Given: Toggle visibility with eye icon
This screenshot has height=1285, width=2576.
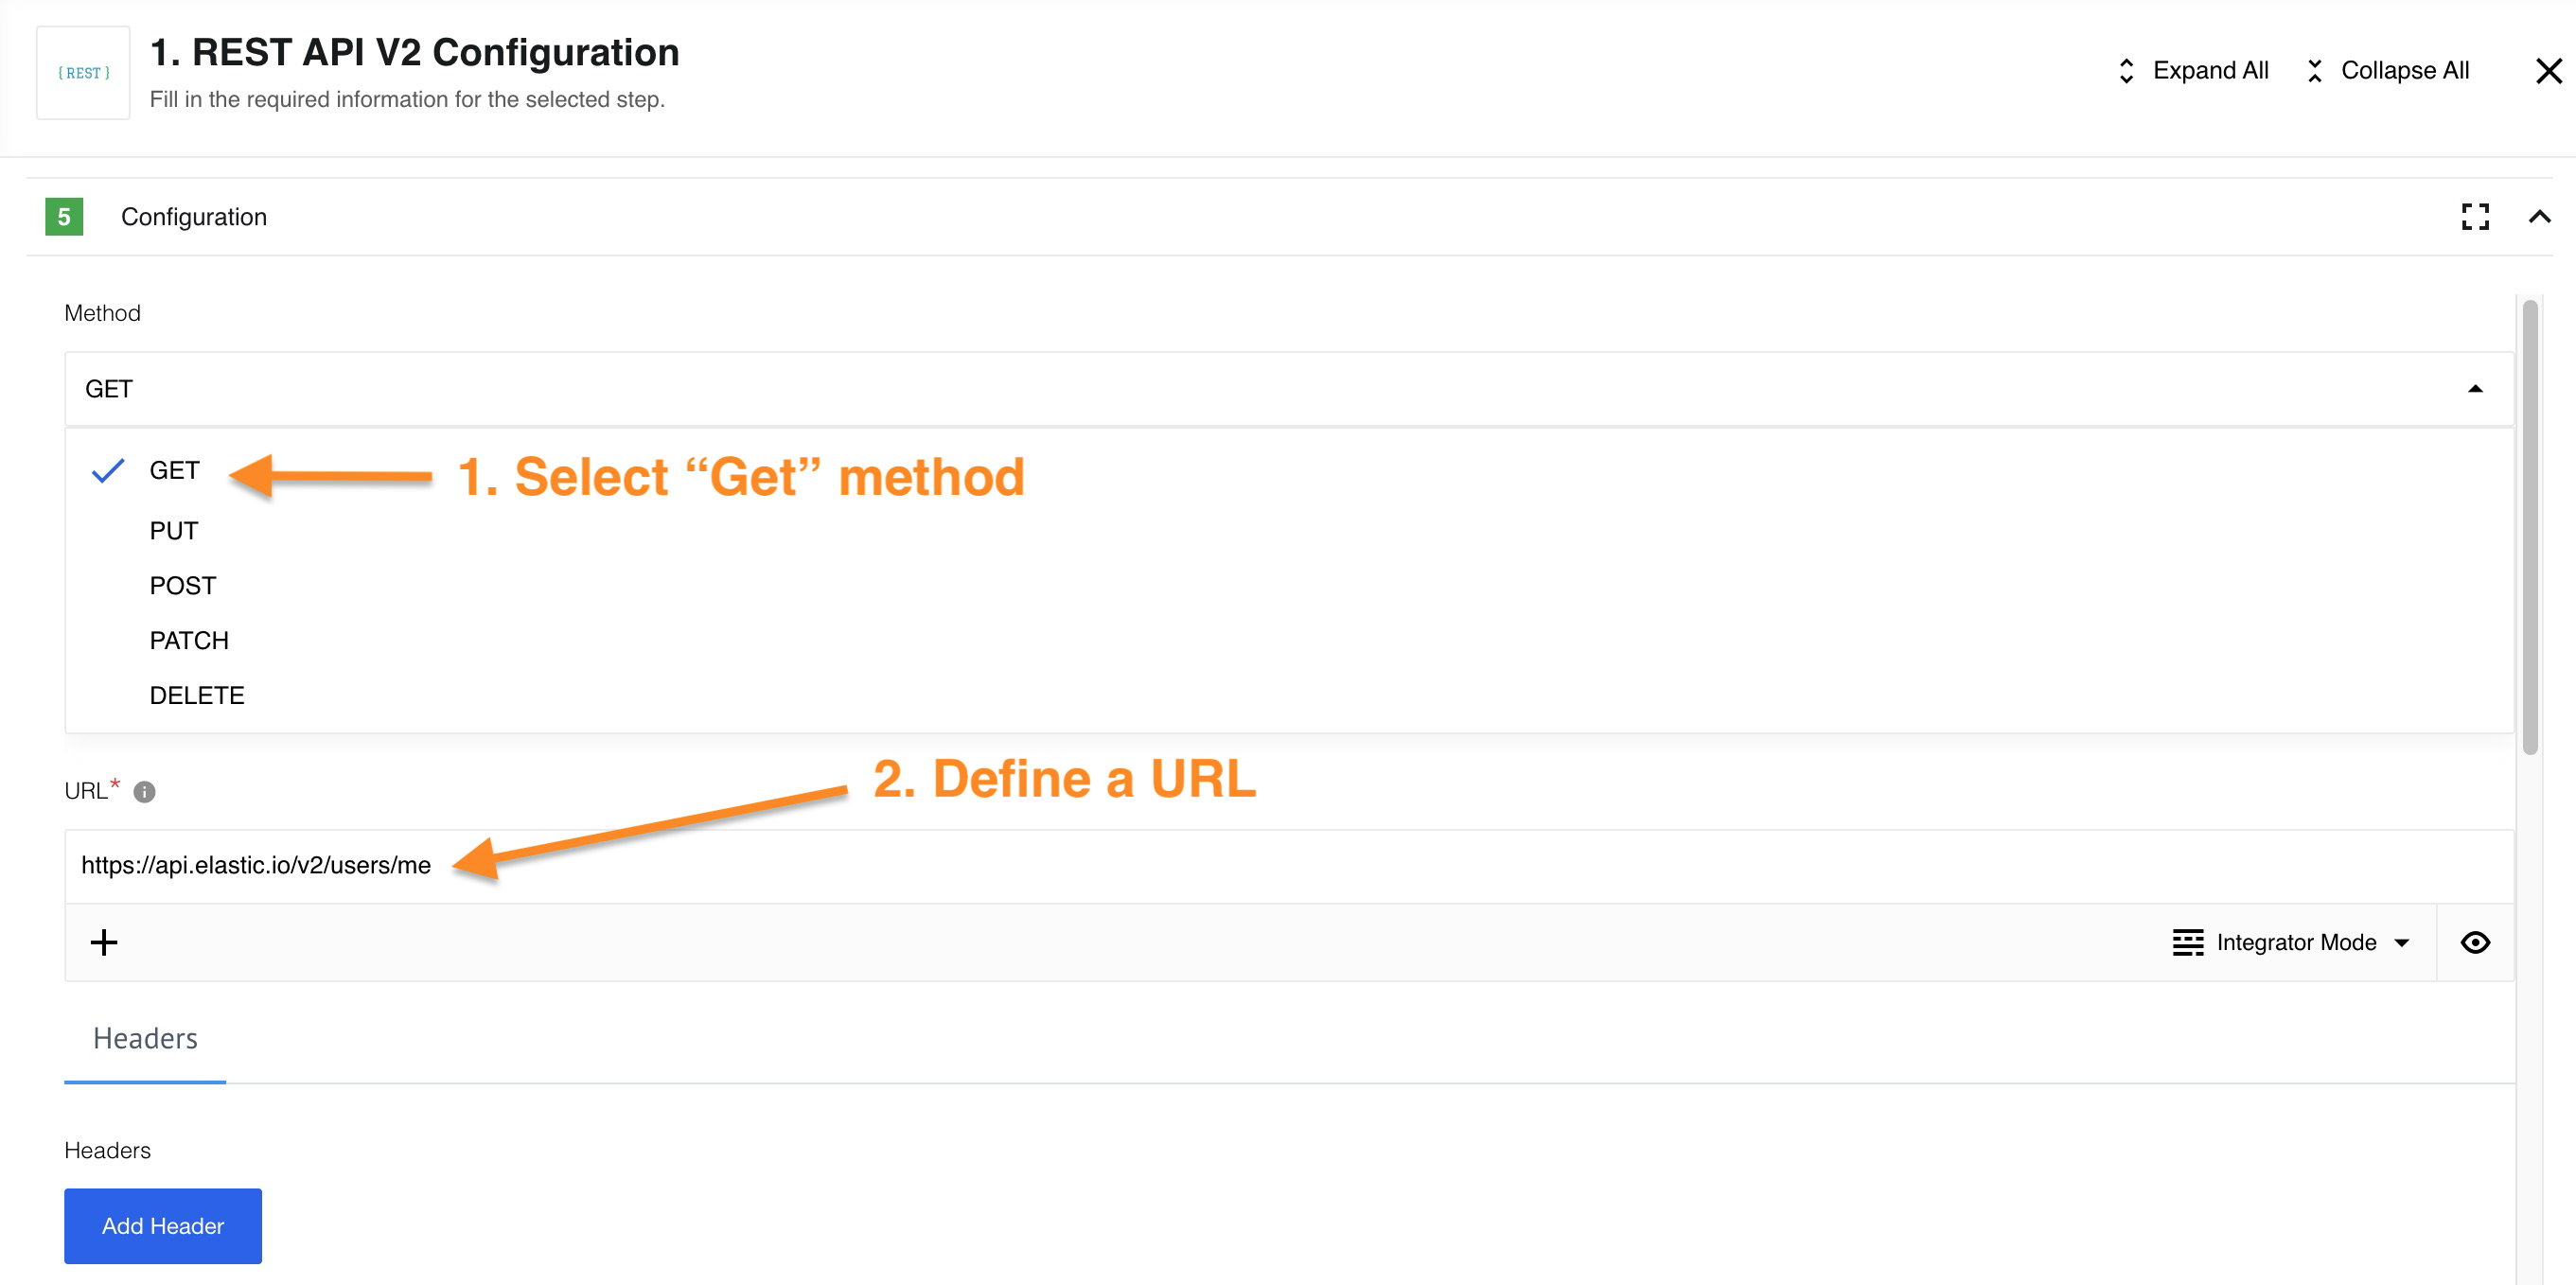Looking at the screenshot, I should [2476, 943].
